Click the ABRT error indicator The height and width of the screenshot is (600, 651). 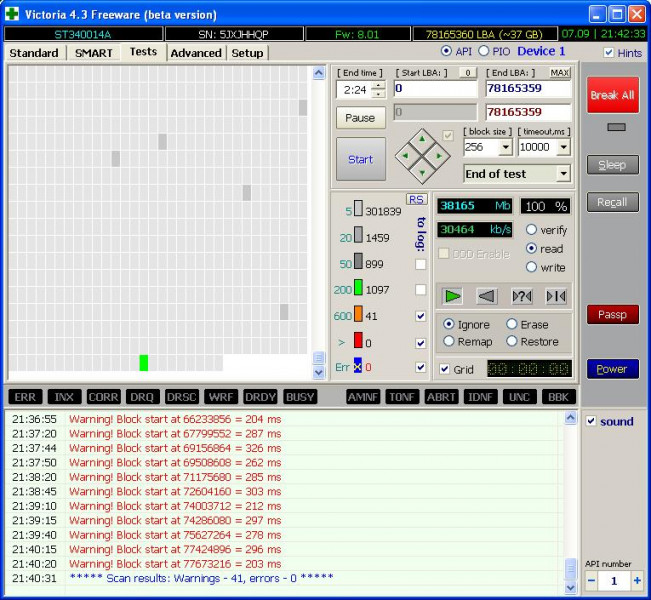coord(441,397)
